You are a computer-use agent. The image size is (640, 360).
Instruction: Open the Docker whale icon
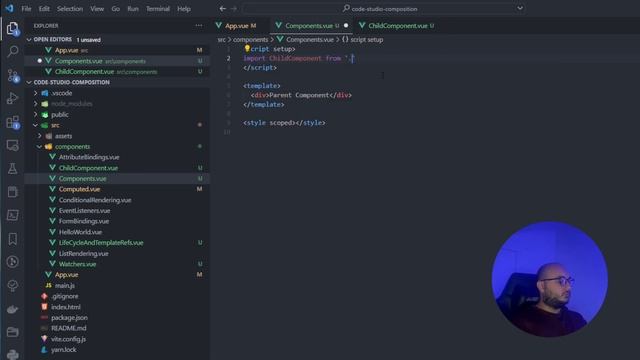13,309
